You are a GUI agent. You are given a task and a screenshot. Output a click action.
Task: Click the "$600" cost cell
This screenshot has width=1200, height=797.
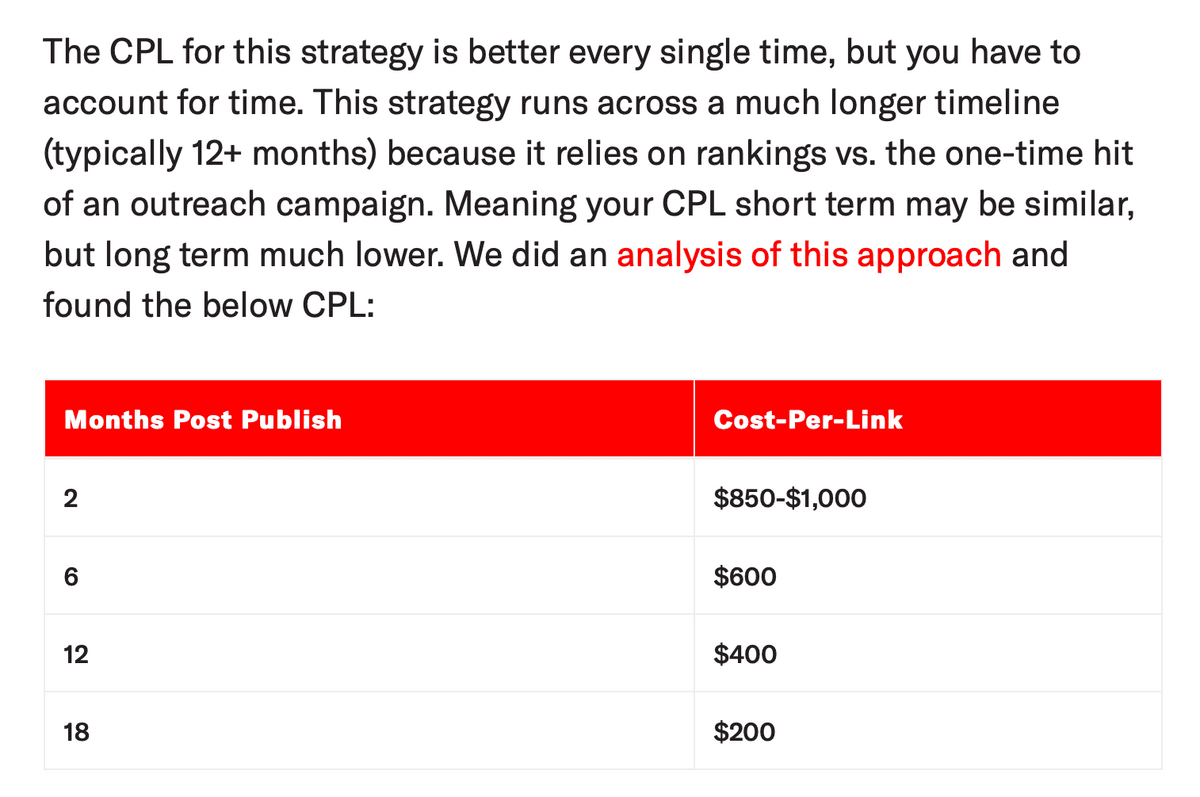(928, 575)
